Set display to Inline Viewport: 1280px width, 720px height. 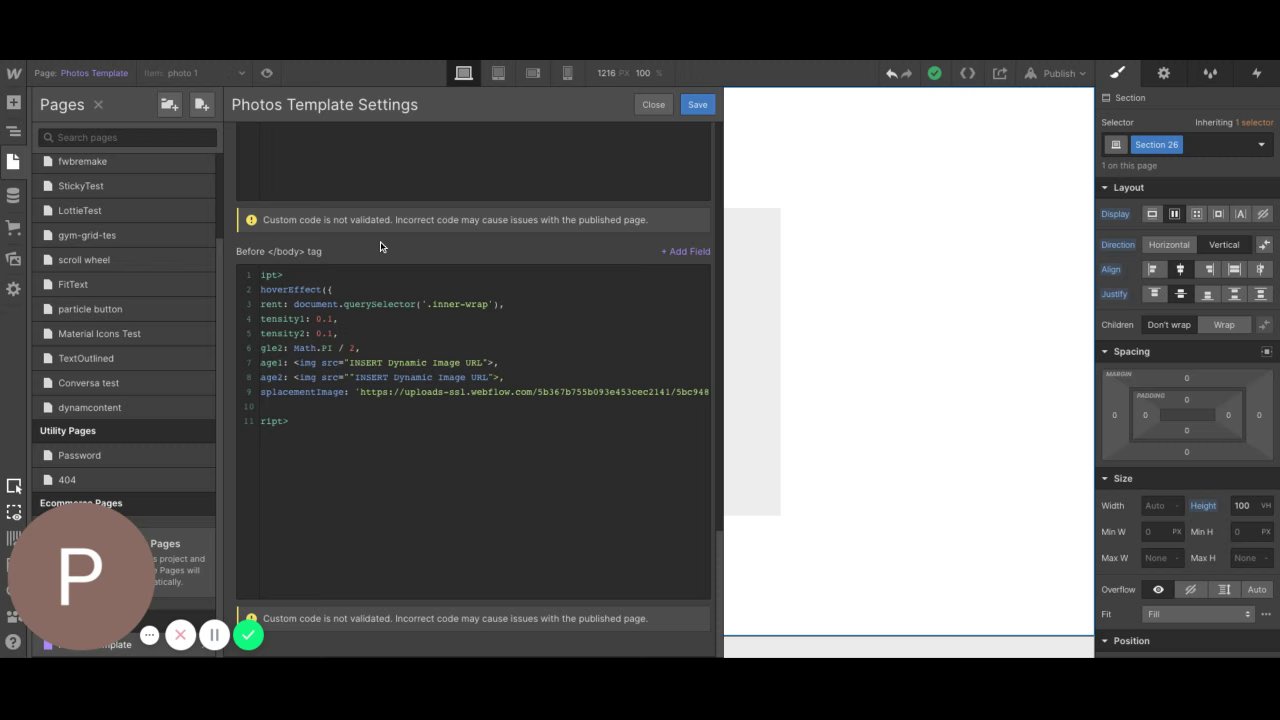click(x=1240, y=214)
